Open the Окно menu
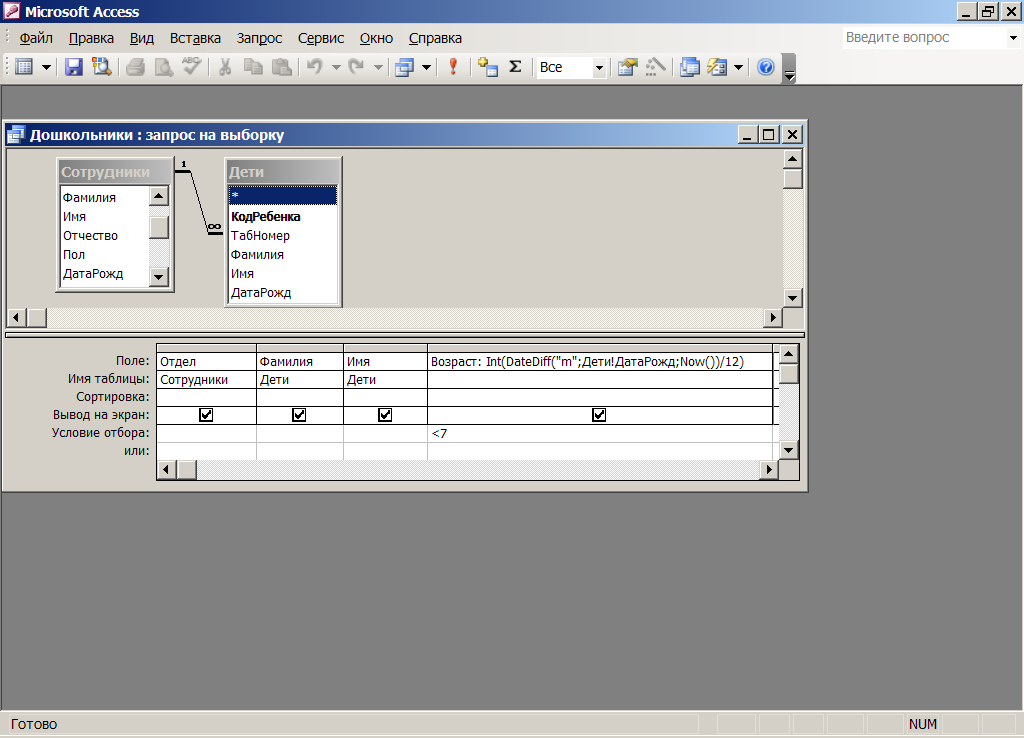Image resolution: width=1024 pixels, height=738 pixels. click(376, 39)
